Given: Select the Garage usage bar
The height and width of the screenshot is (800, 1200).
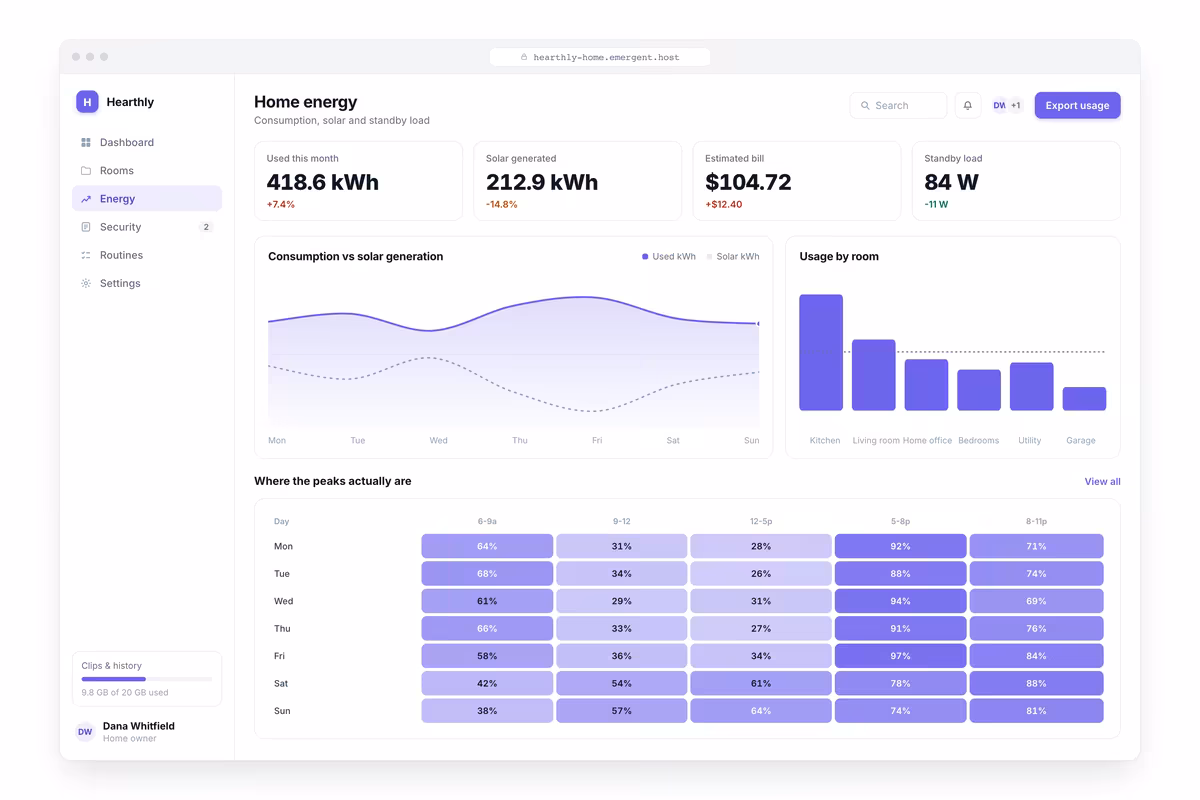Looking at the screenshot, I should pos(1084,398).
